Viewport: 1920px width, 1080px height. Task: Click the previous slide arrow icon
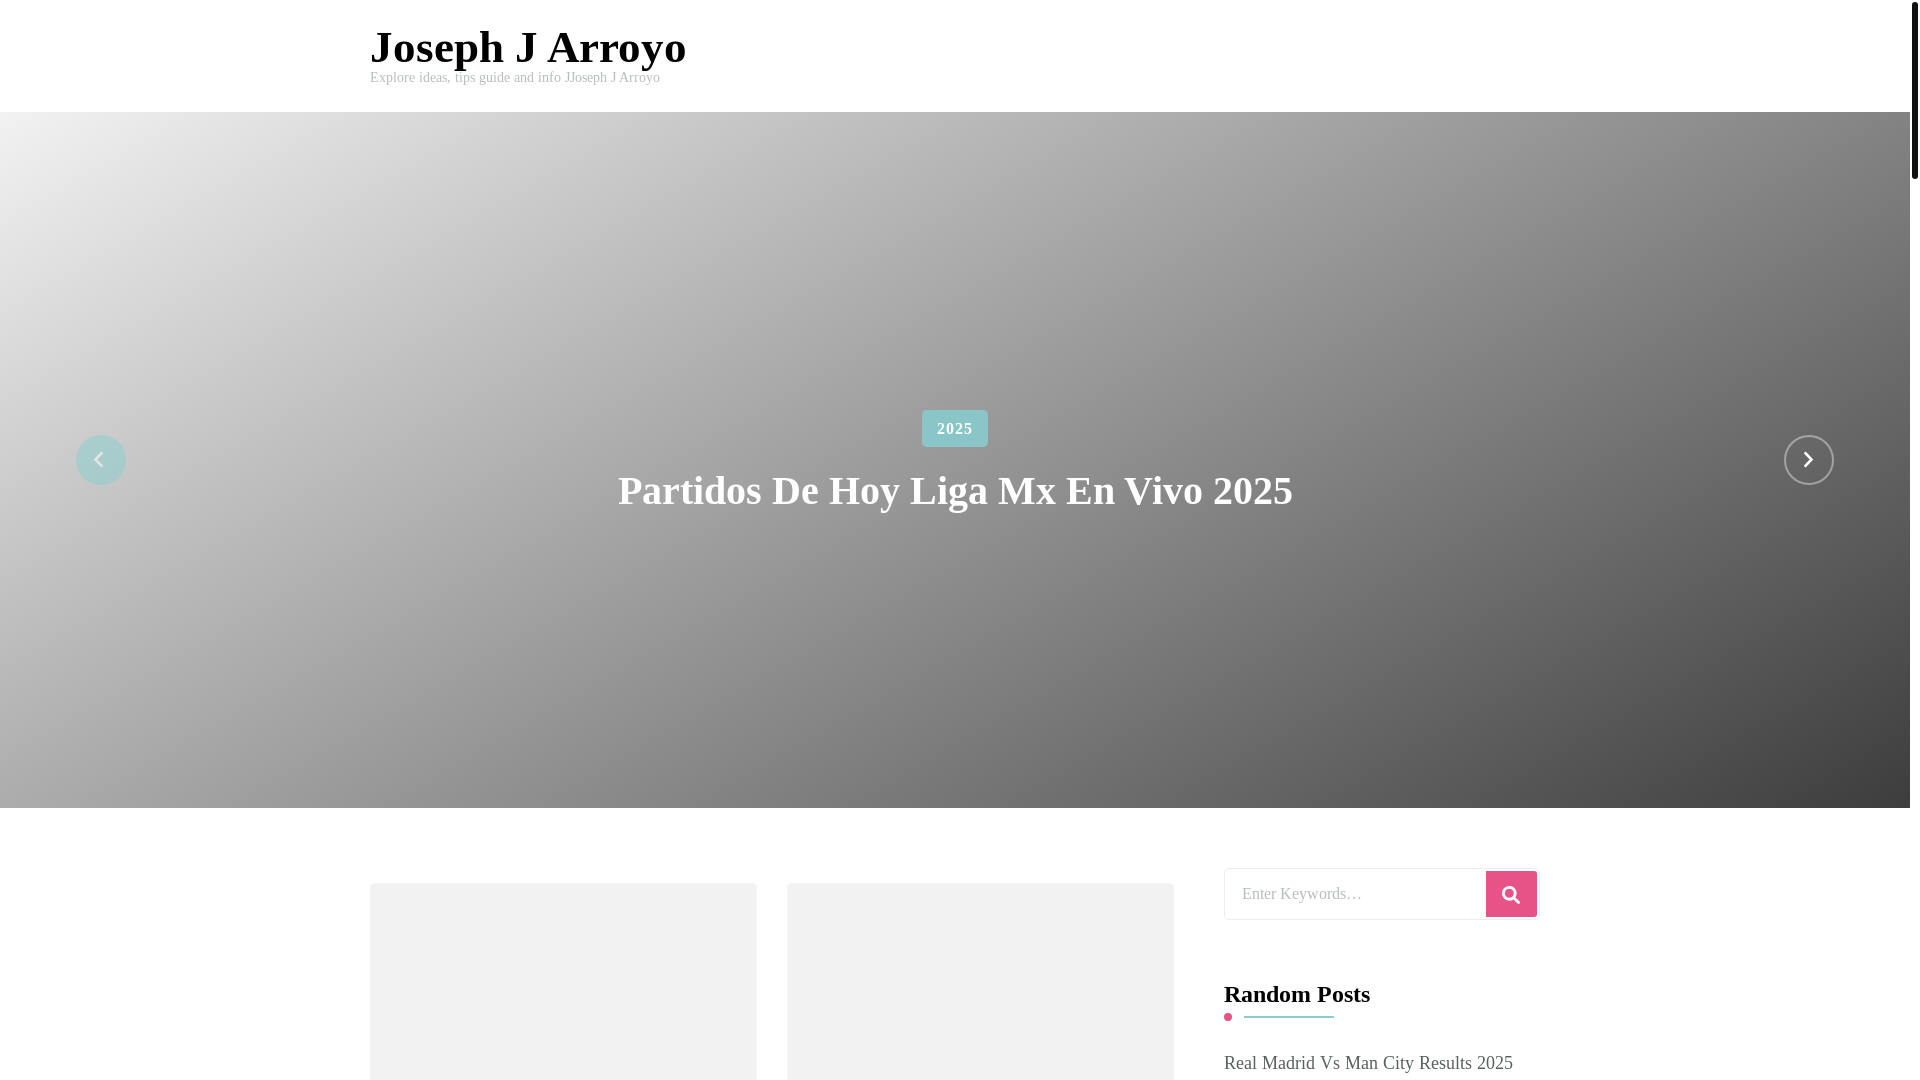pos(101,460)
